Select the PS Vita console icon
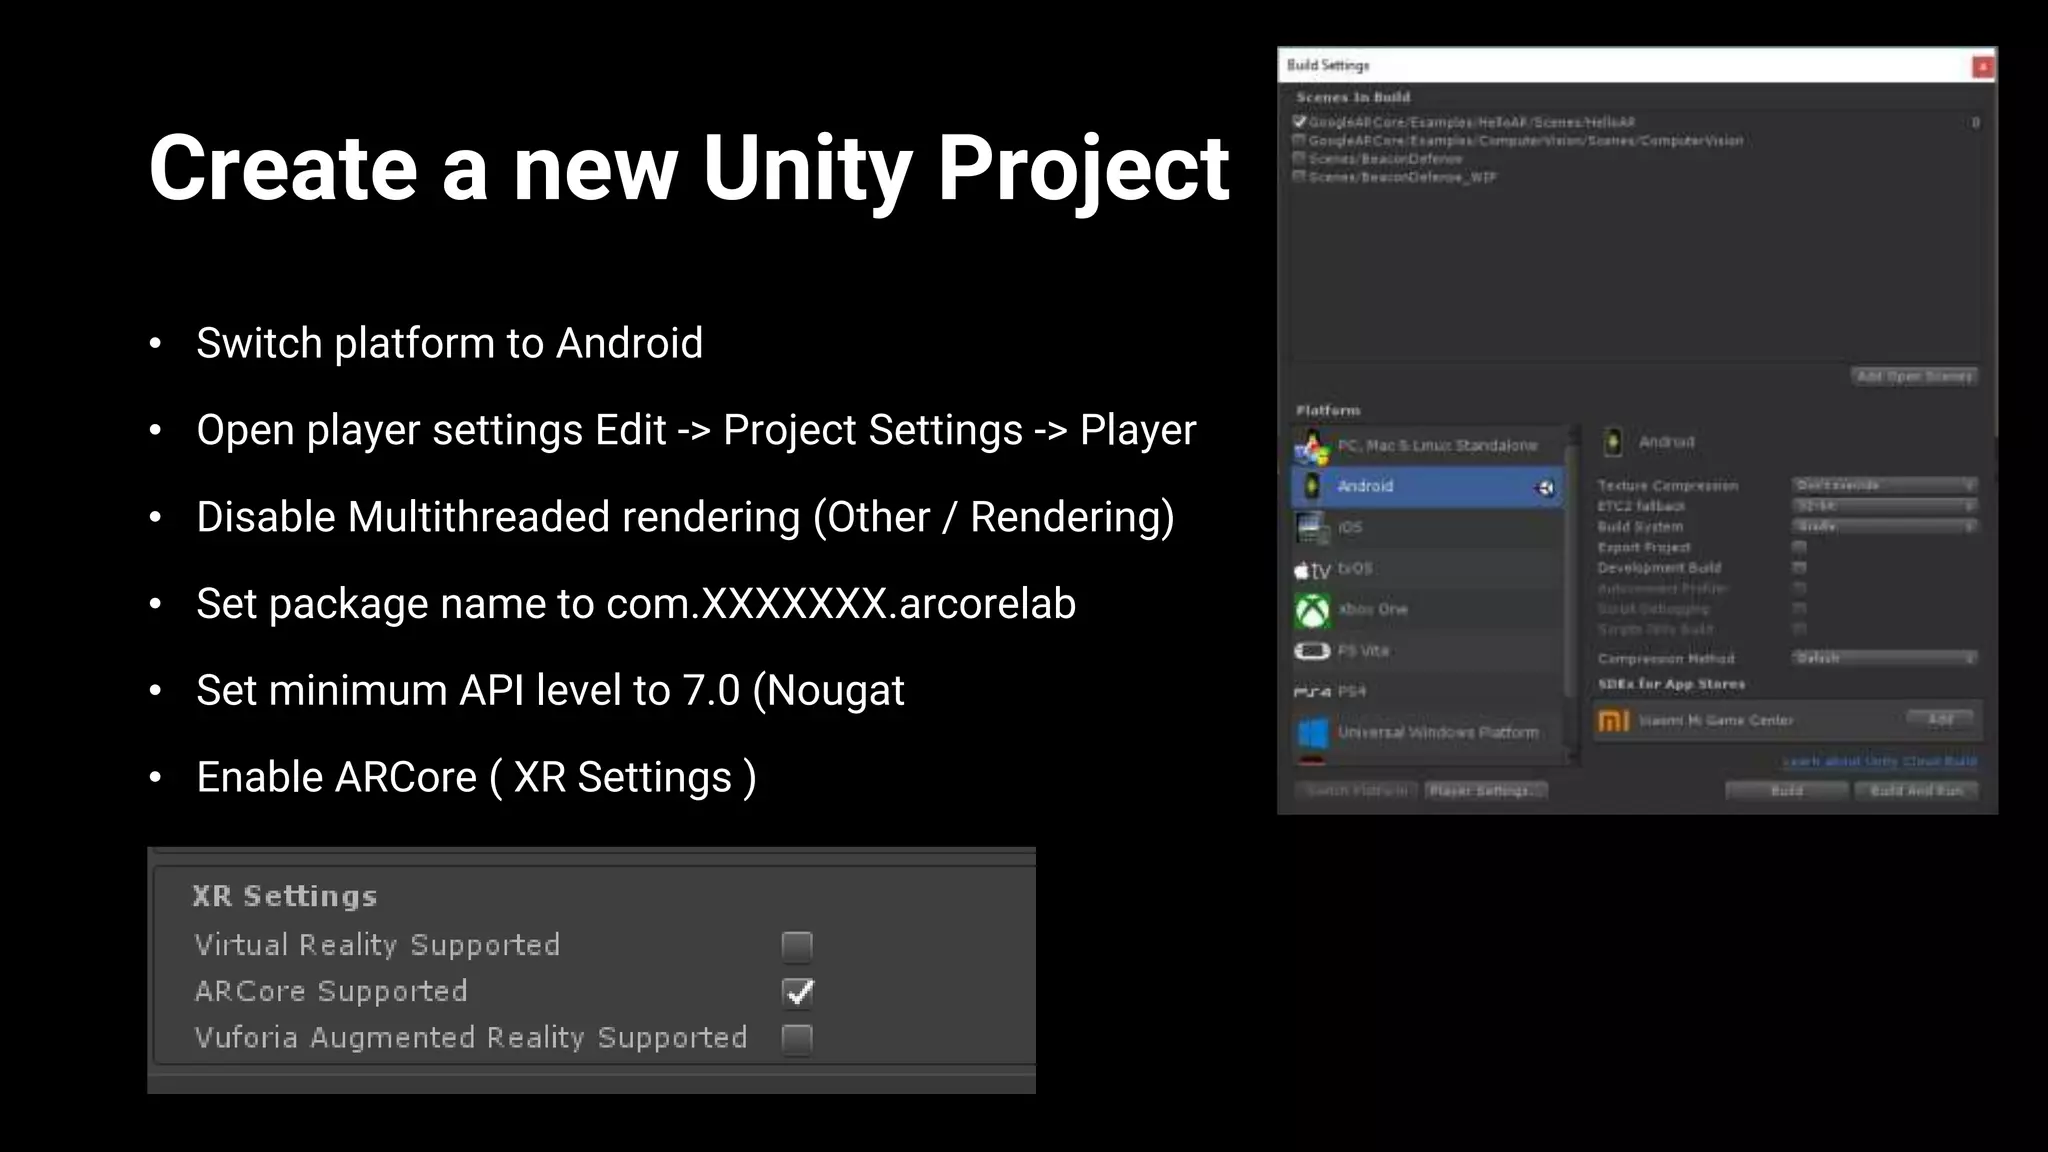Image resolution: width=2048 pixels, height=1152 pixels. pos(1312,651)
